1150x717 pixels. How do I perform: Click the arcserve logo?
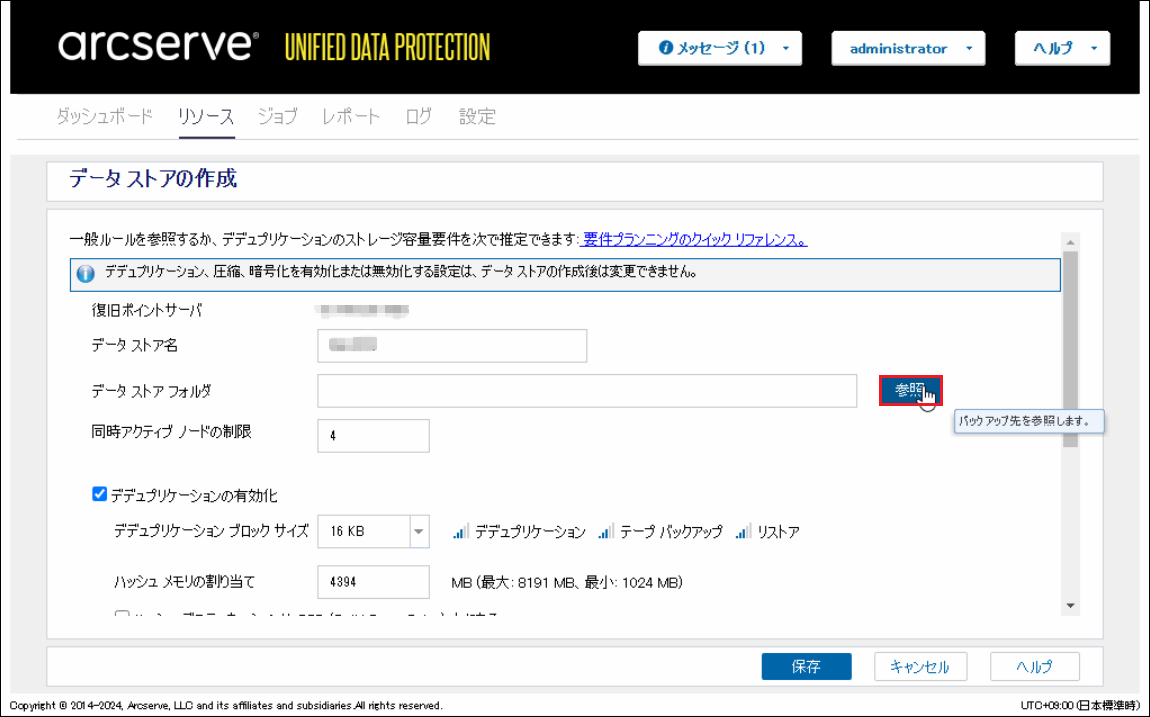pyautogui.click(x=158, y=45)
